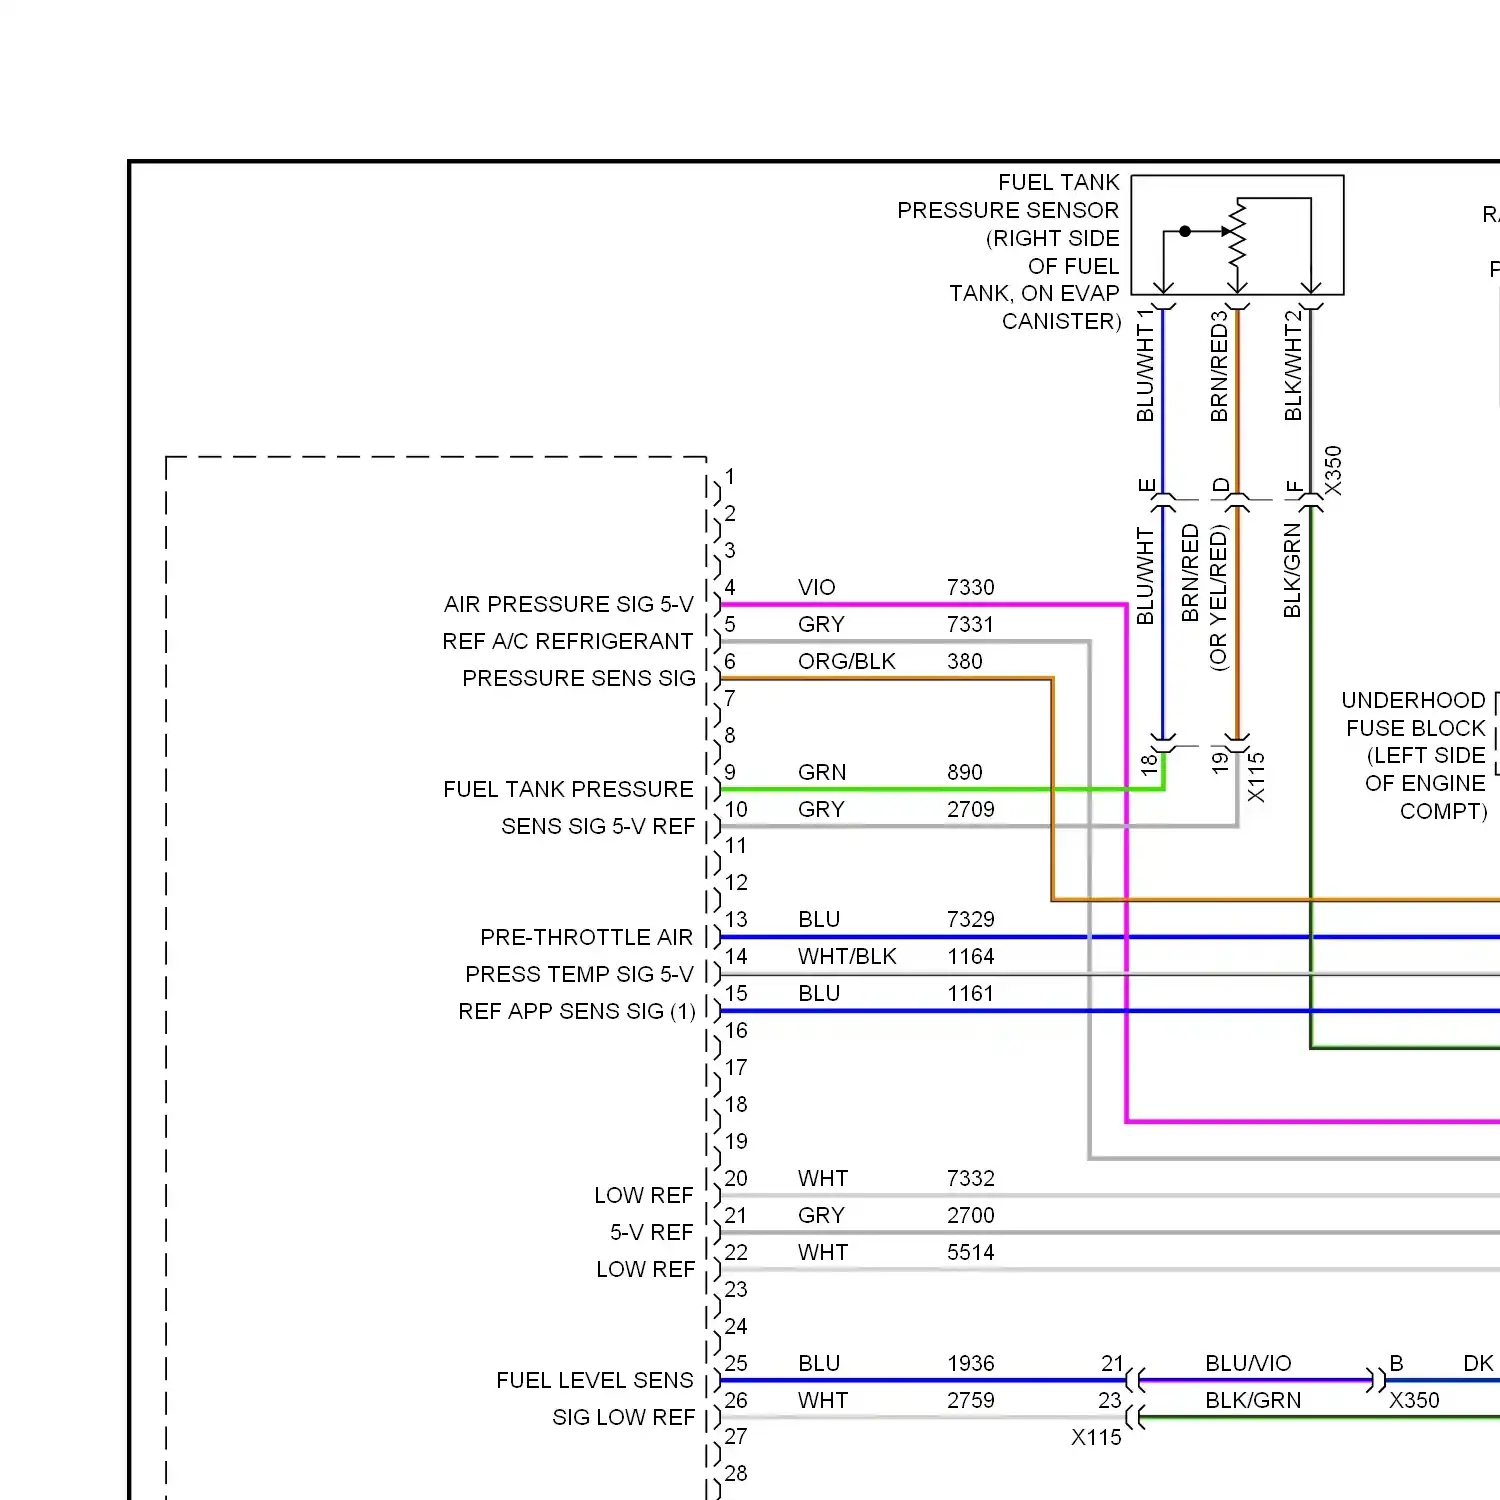Click pin number 17 on connector
This screenshot has width=1500, height=1500.
coord(736,1067)
